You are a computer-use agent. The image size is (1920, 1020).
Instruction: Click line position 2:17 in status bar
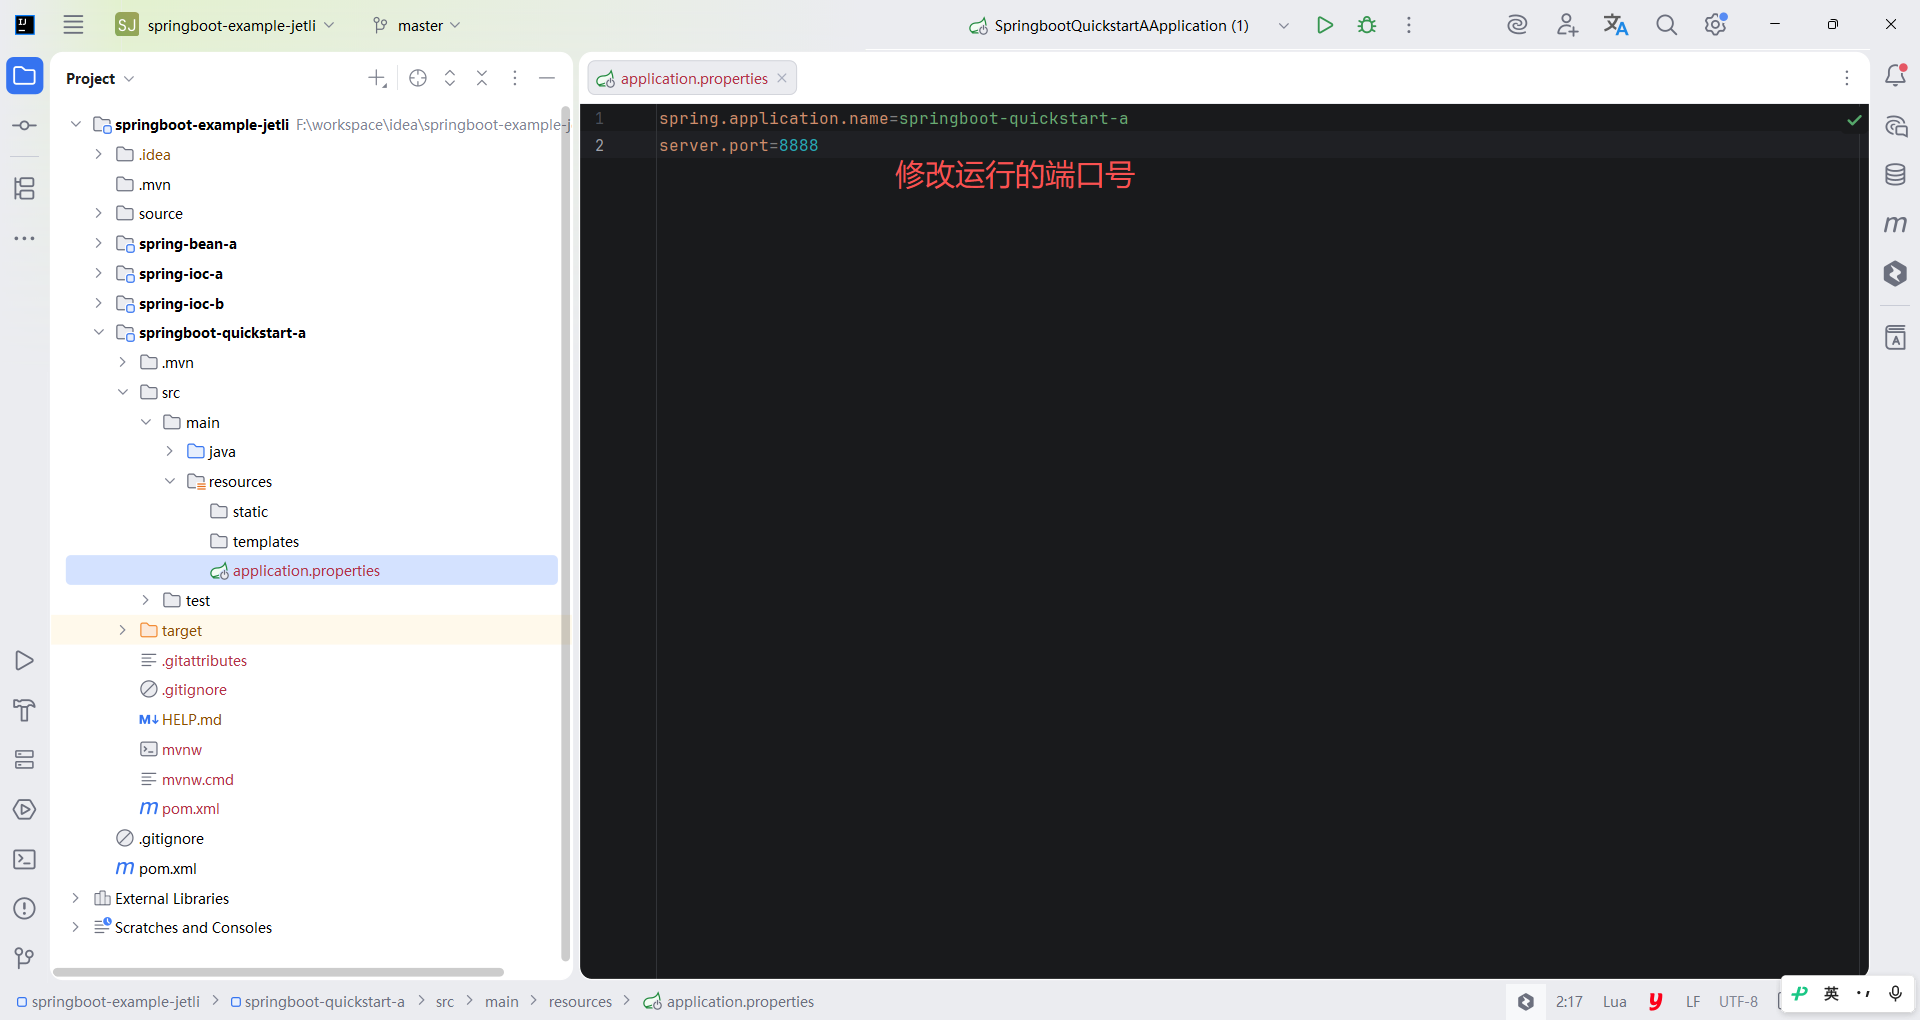tap(1569, 1001)
